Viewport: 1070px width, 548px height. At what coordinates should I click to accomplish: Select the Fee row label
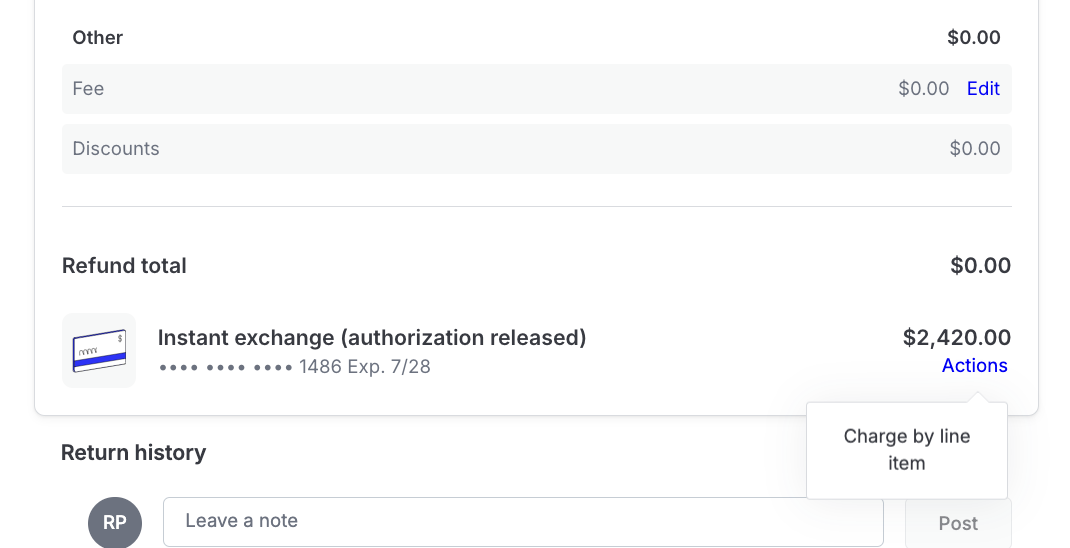click(89, 89)
